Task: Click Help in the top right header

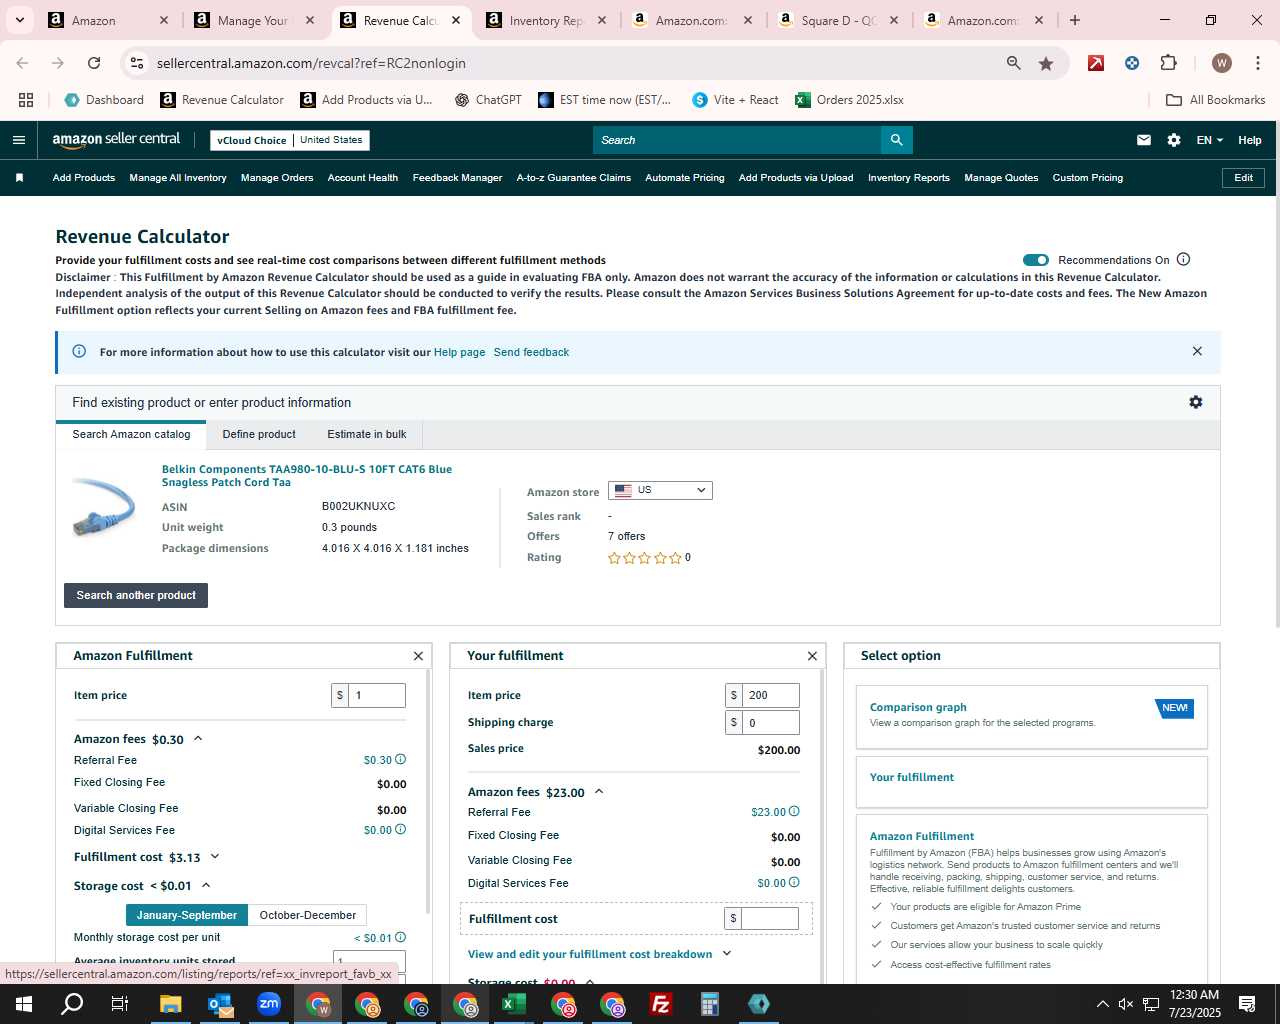Action: 1250,140
